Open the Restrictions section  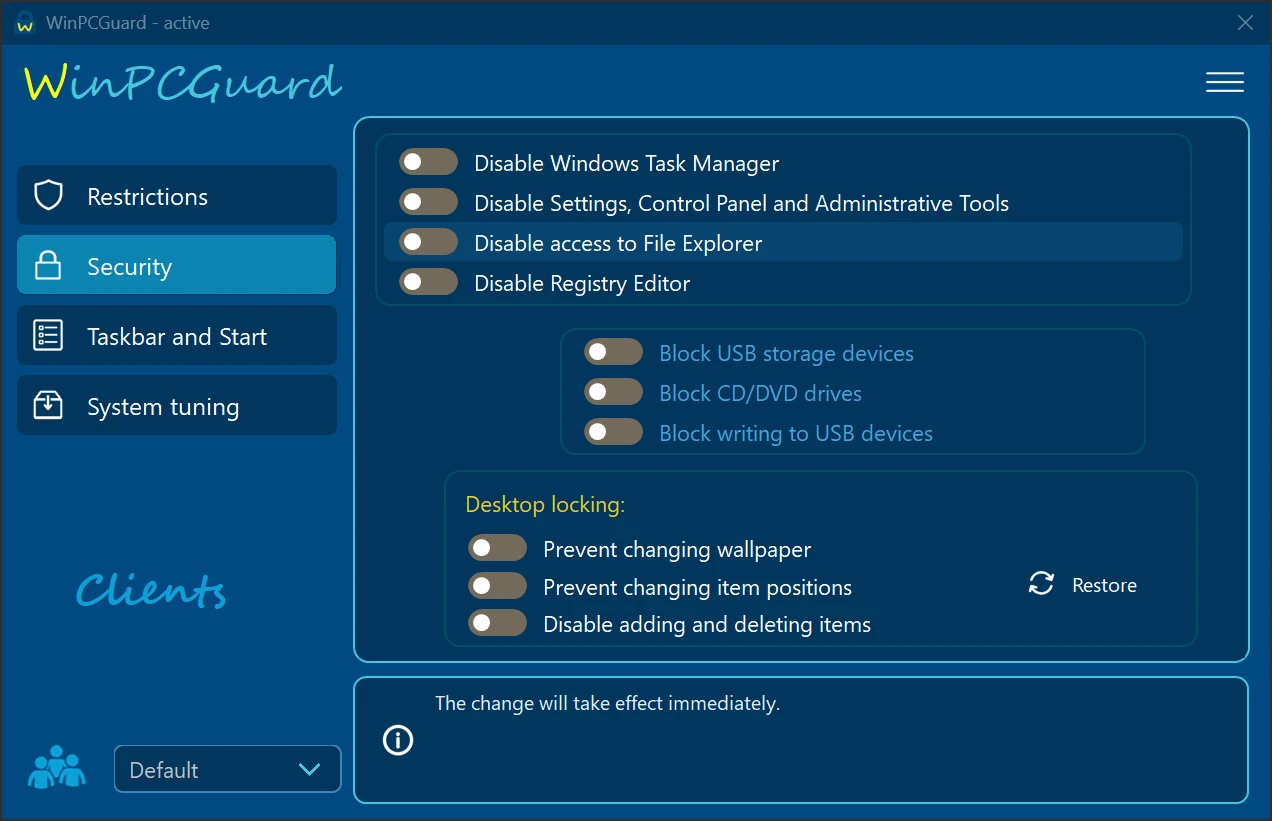(176, 195)
